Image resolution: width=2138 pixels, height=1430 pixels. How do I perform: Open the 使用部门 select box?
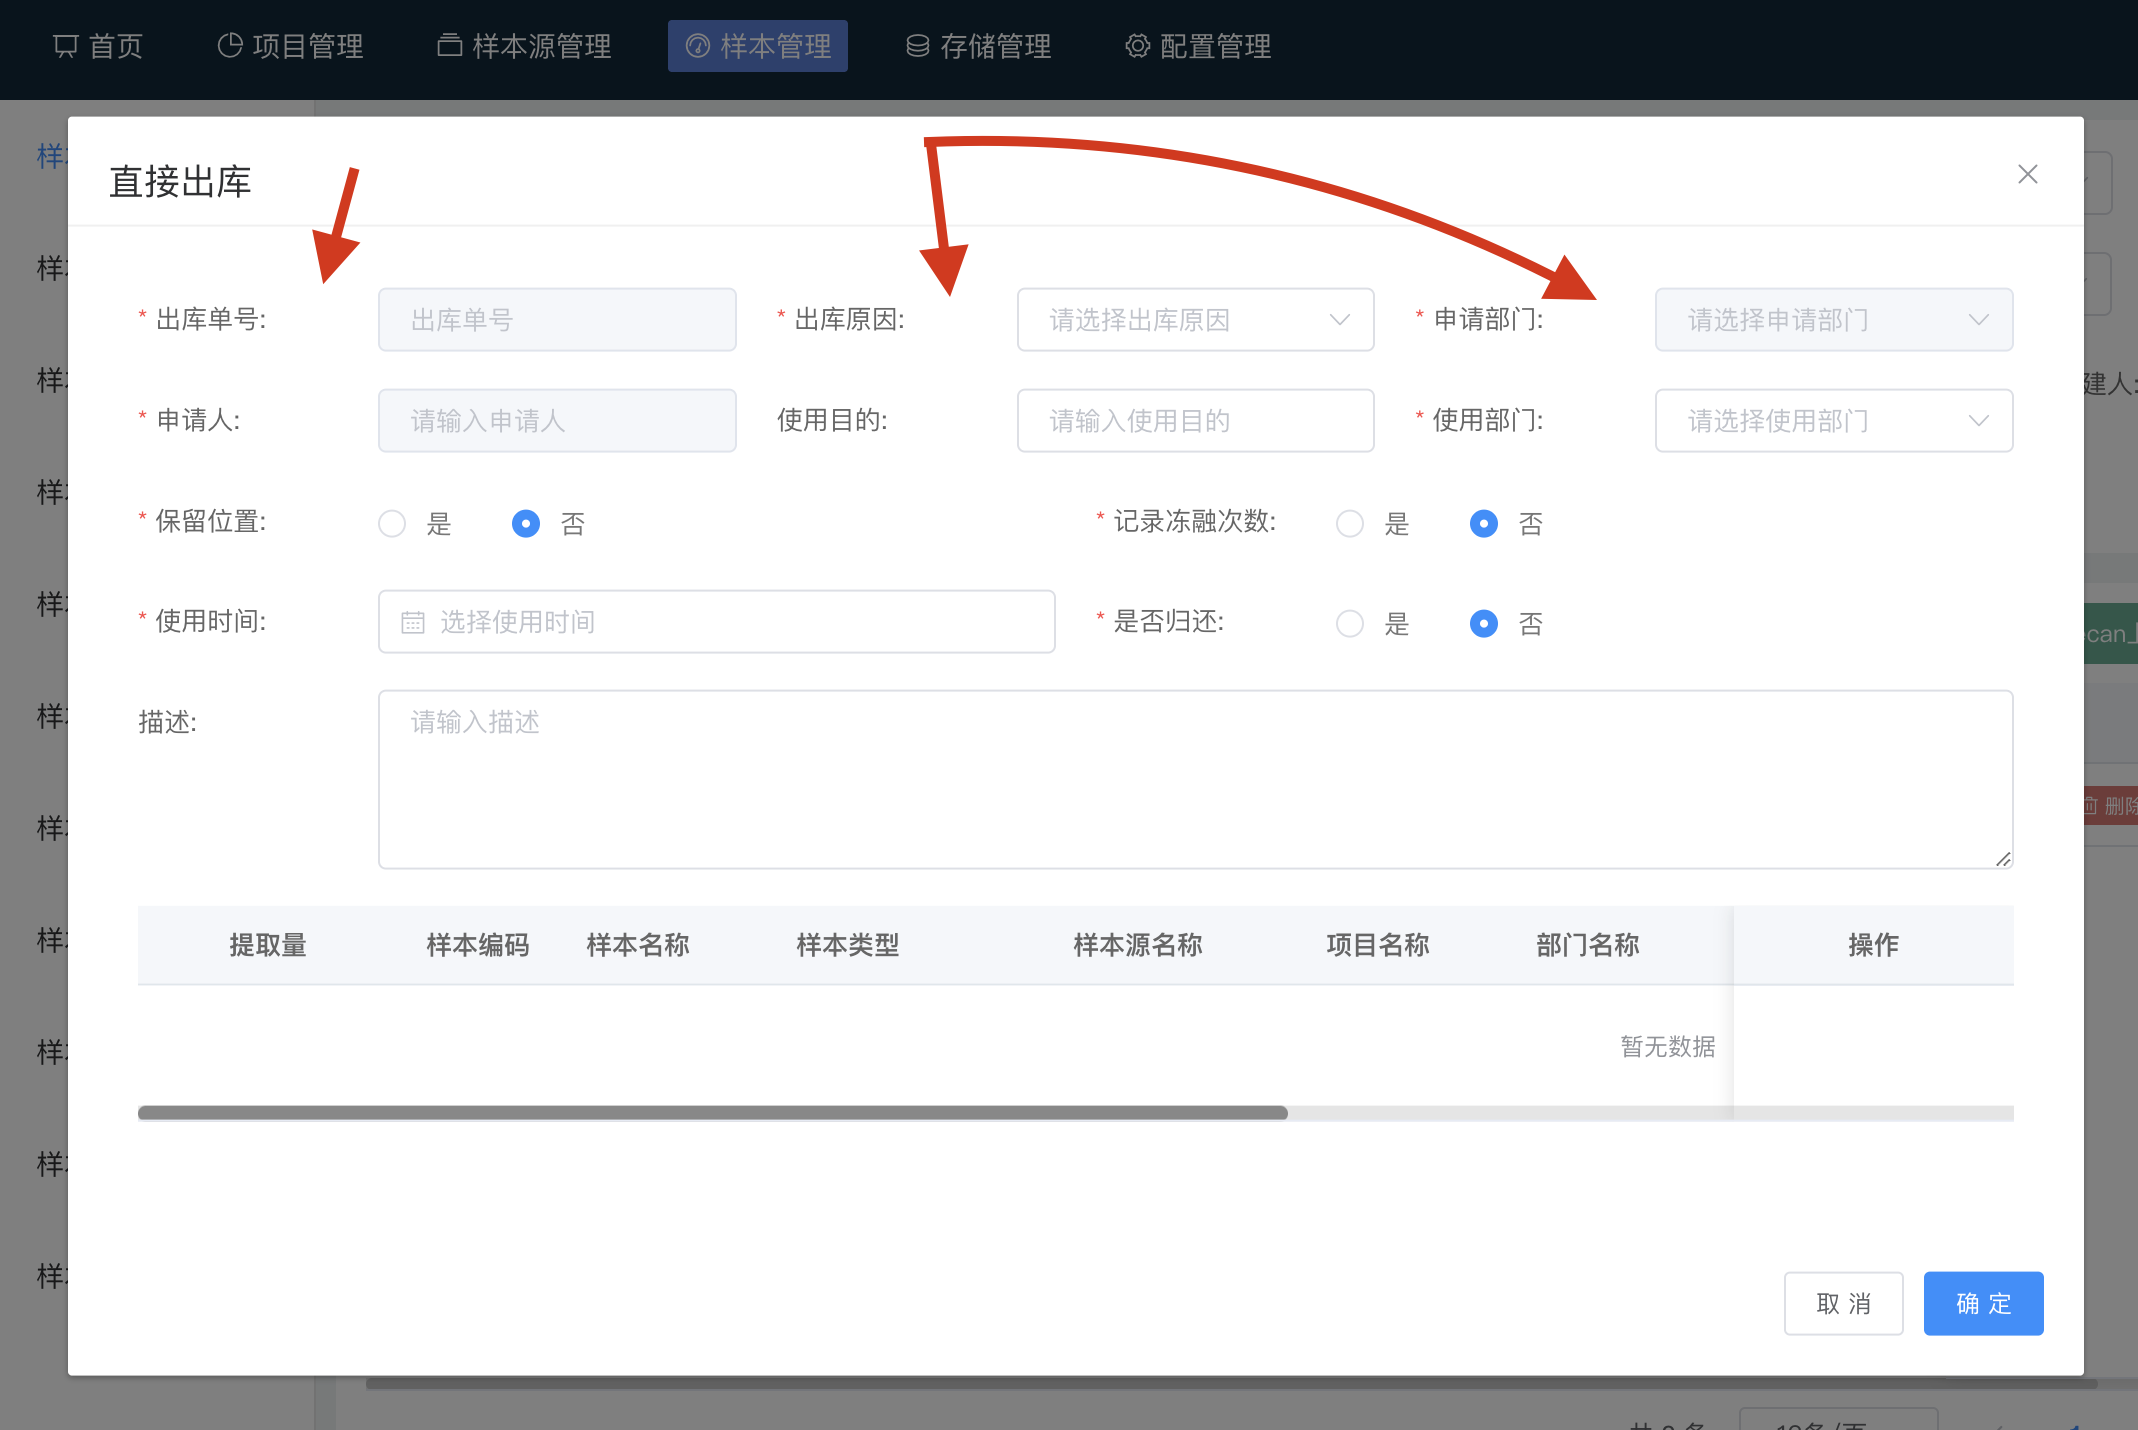click(1833, 421)
